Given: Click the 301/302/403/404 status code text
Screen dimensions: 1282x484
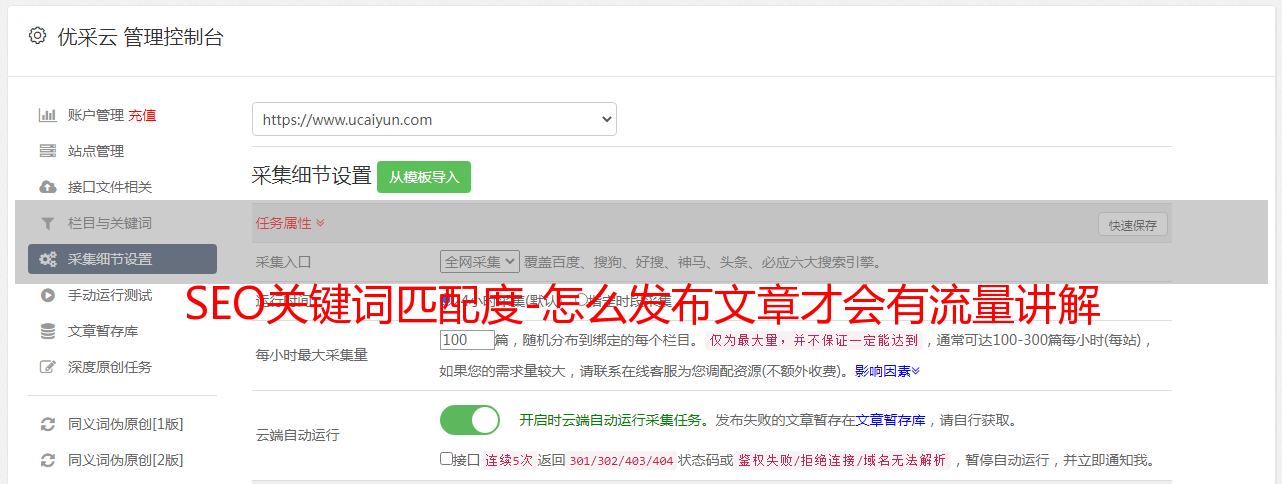Looking at the screenshot, I should [621, 460].
